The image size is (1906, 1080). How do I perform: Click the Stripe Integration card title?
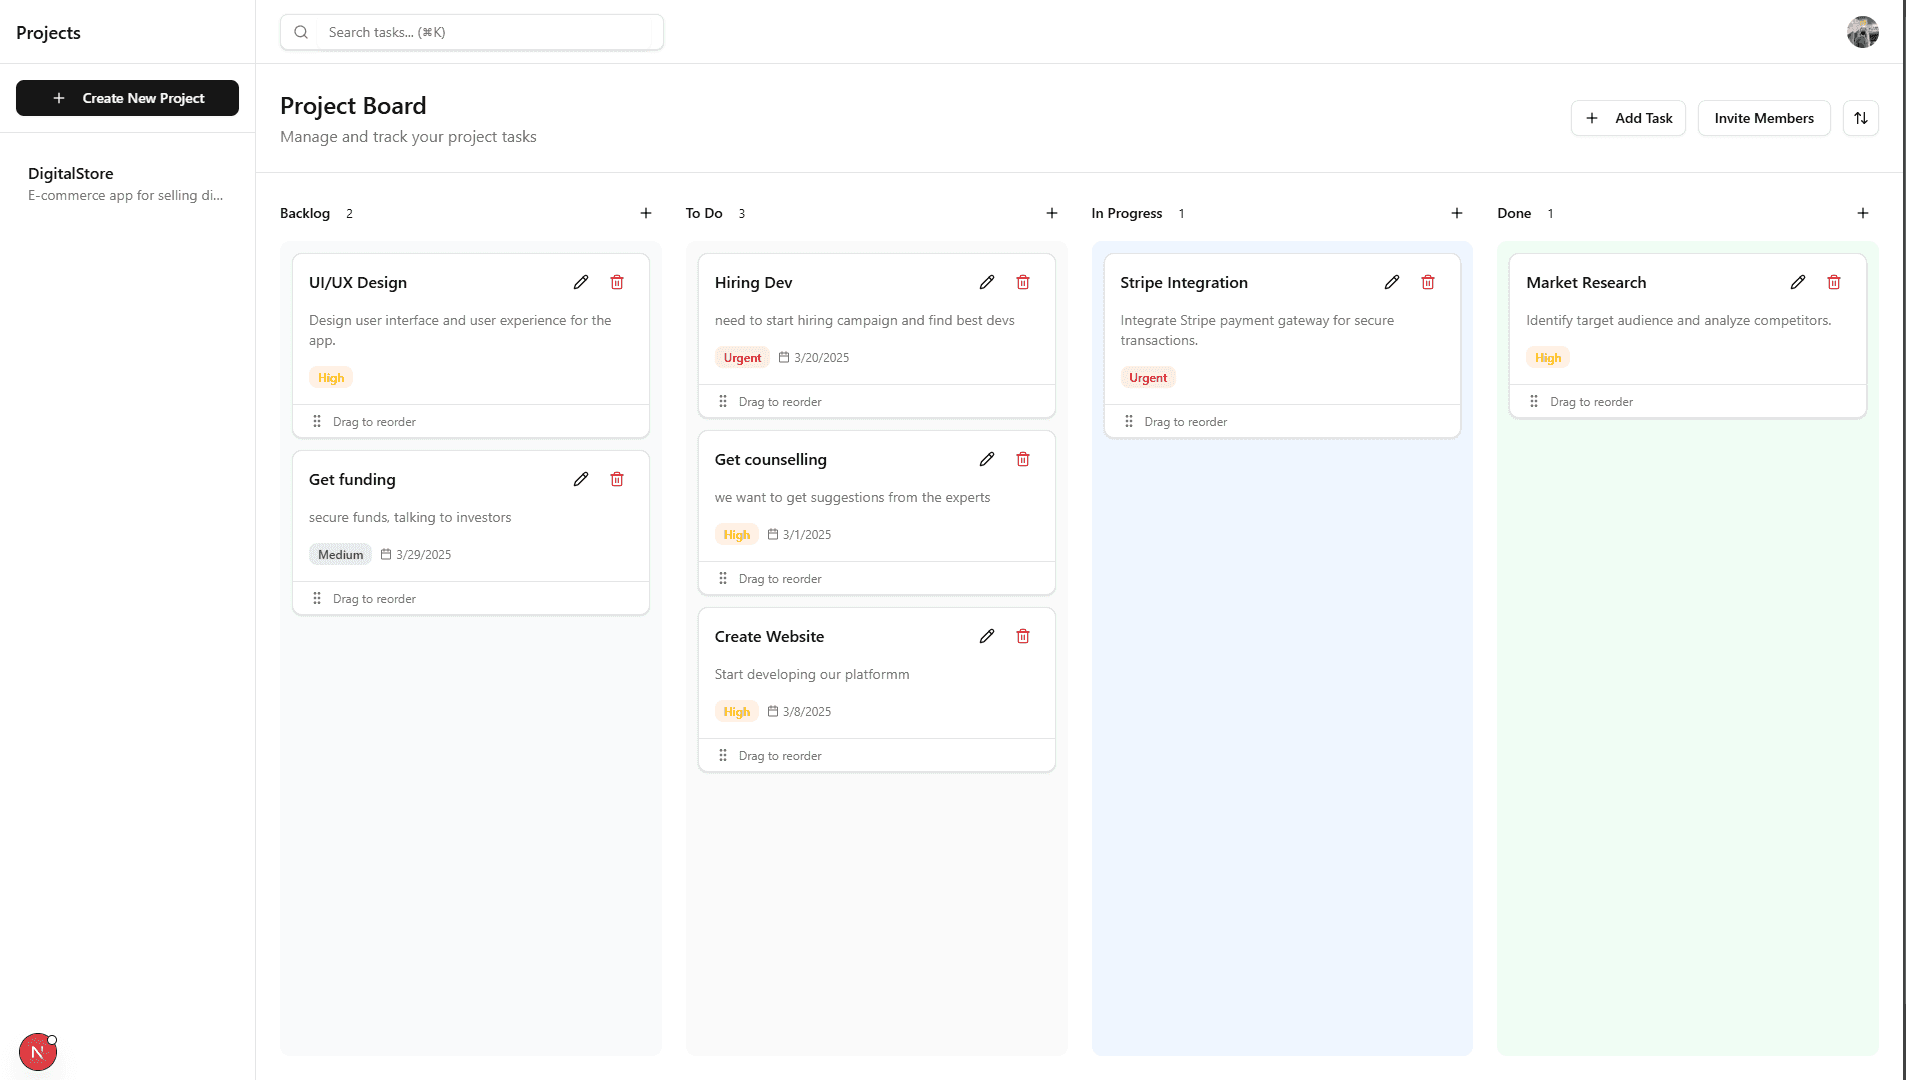pyautogui.click(x=1184, y=282)
